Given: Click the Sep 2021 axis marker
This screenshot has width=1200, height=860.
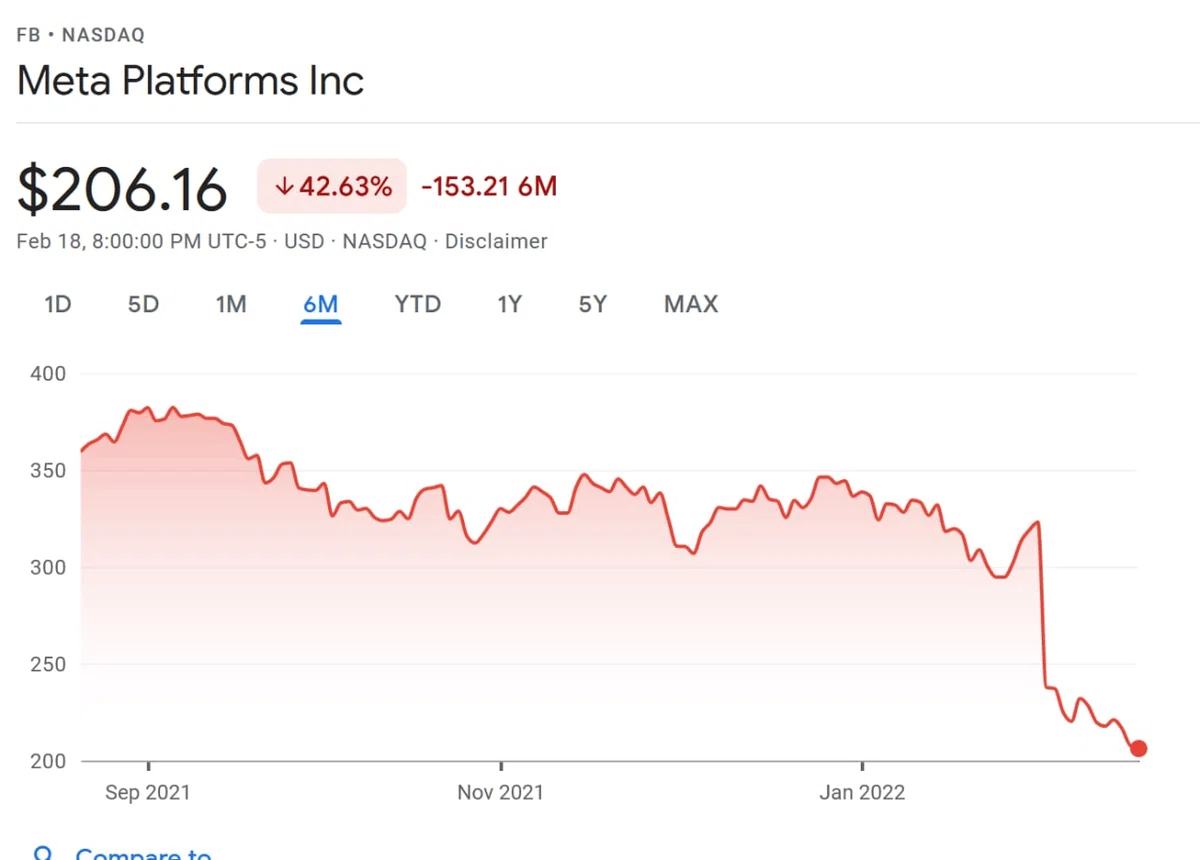Looking at the screenshot, I should 147,792.
